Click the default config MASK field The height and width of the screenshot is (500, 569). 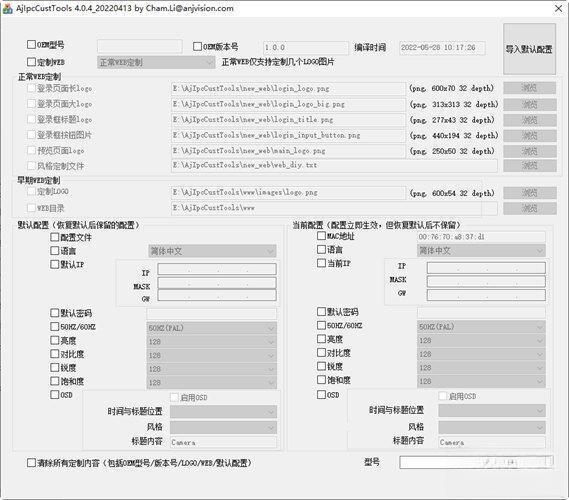pos(217,283)
